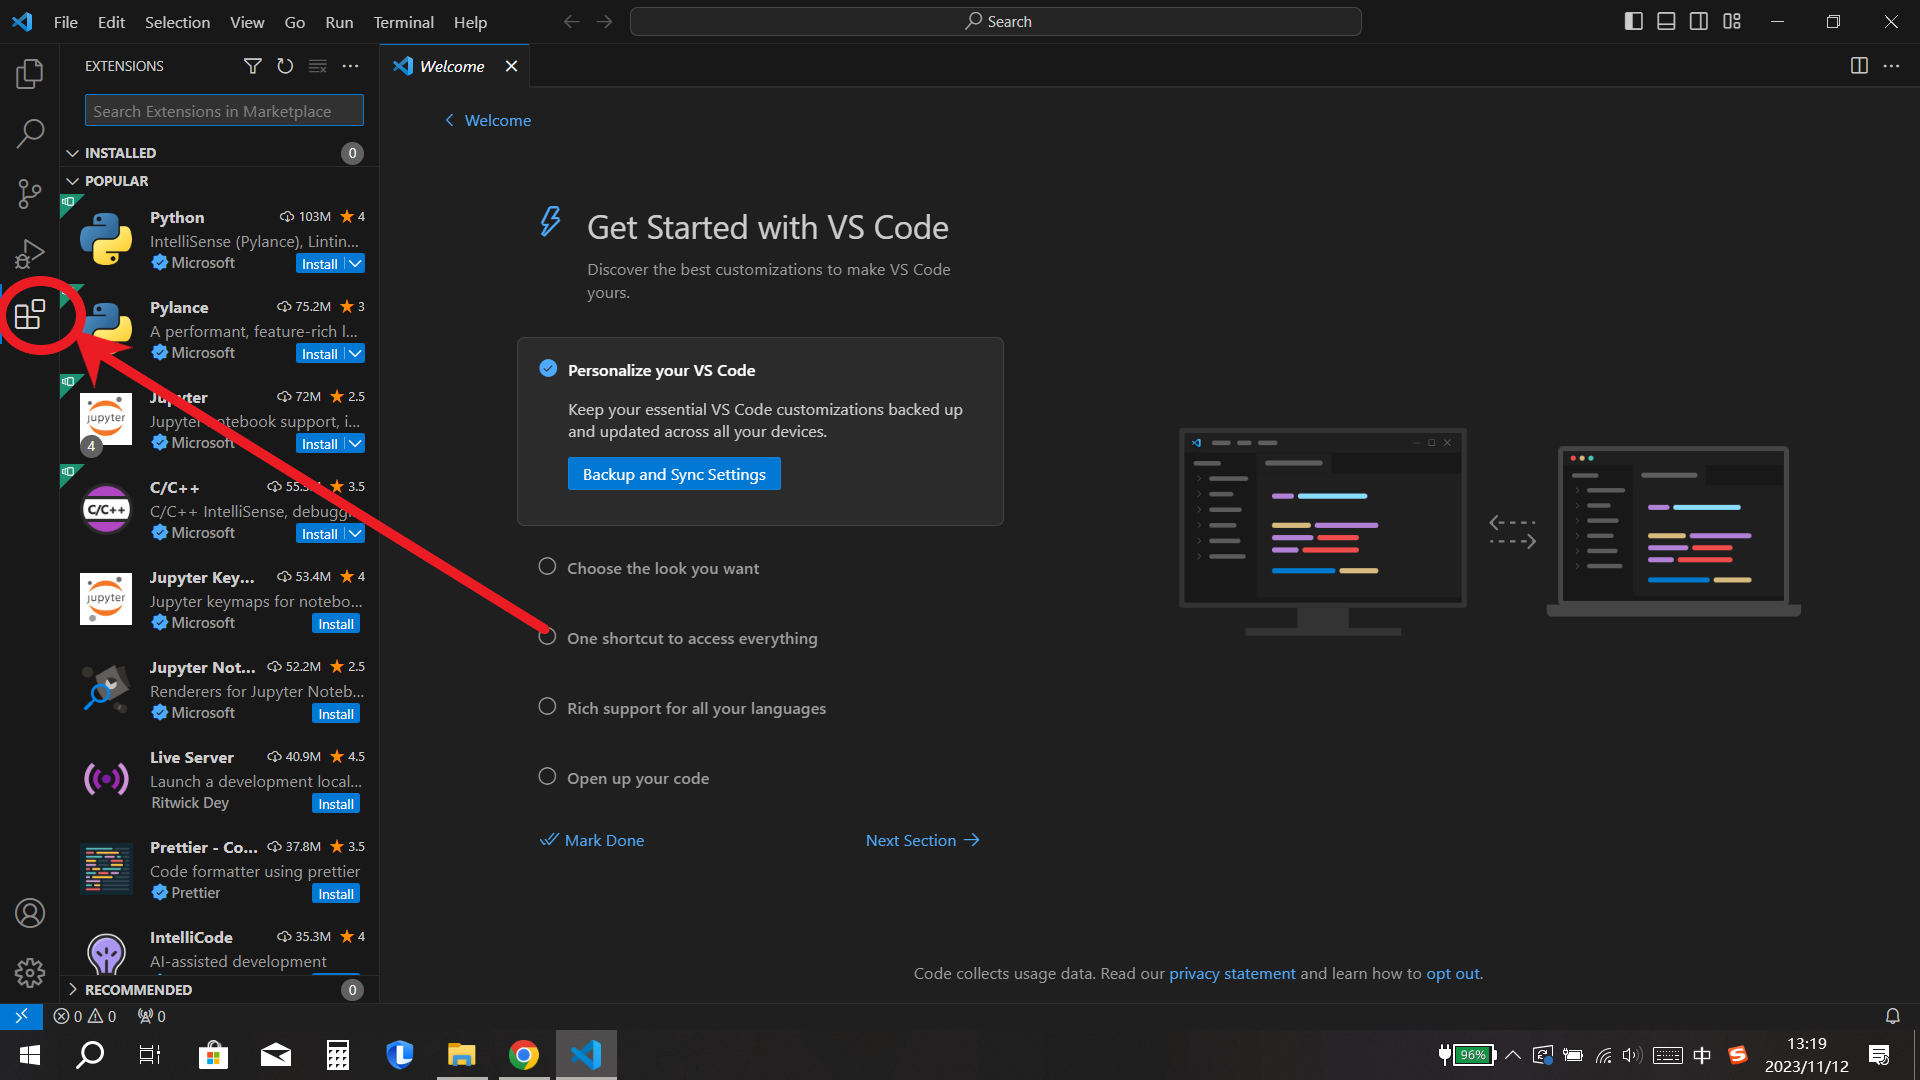Toggle 'Personalize your VS Code' completed check
The image size is (1920, 1080).
pos(548,369)
